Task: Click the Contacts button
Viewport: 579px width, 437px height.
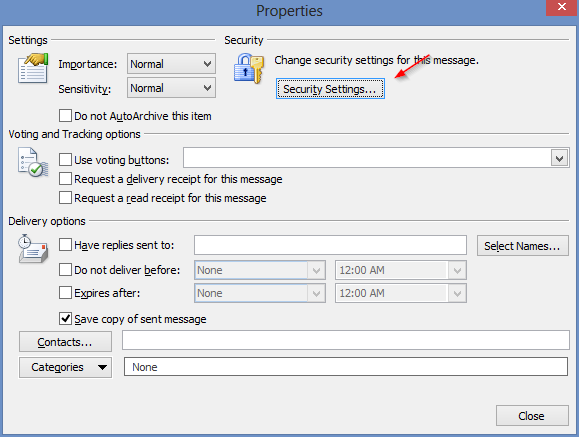Action: tap(65, 342)
